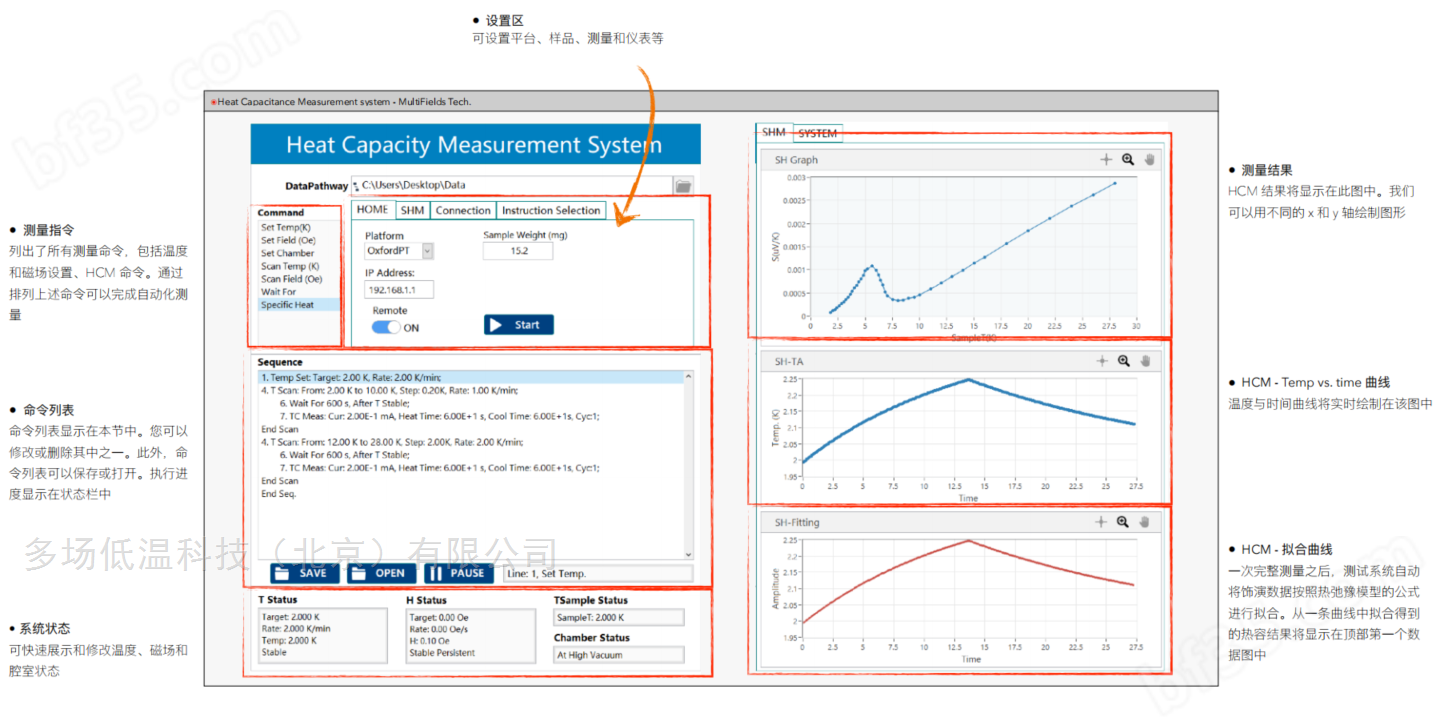The image size is (1437, 727).
Task: Select the pan hand tool in SH-TA
Action: click(x=1146, y=361)
